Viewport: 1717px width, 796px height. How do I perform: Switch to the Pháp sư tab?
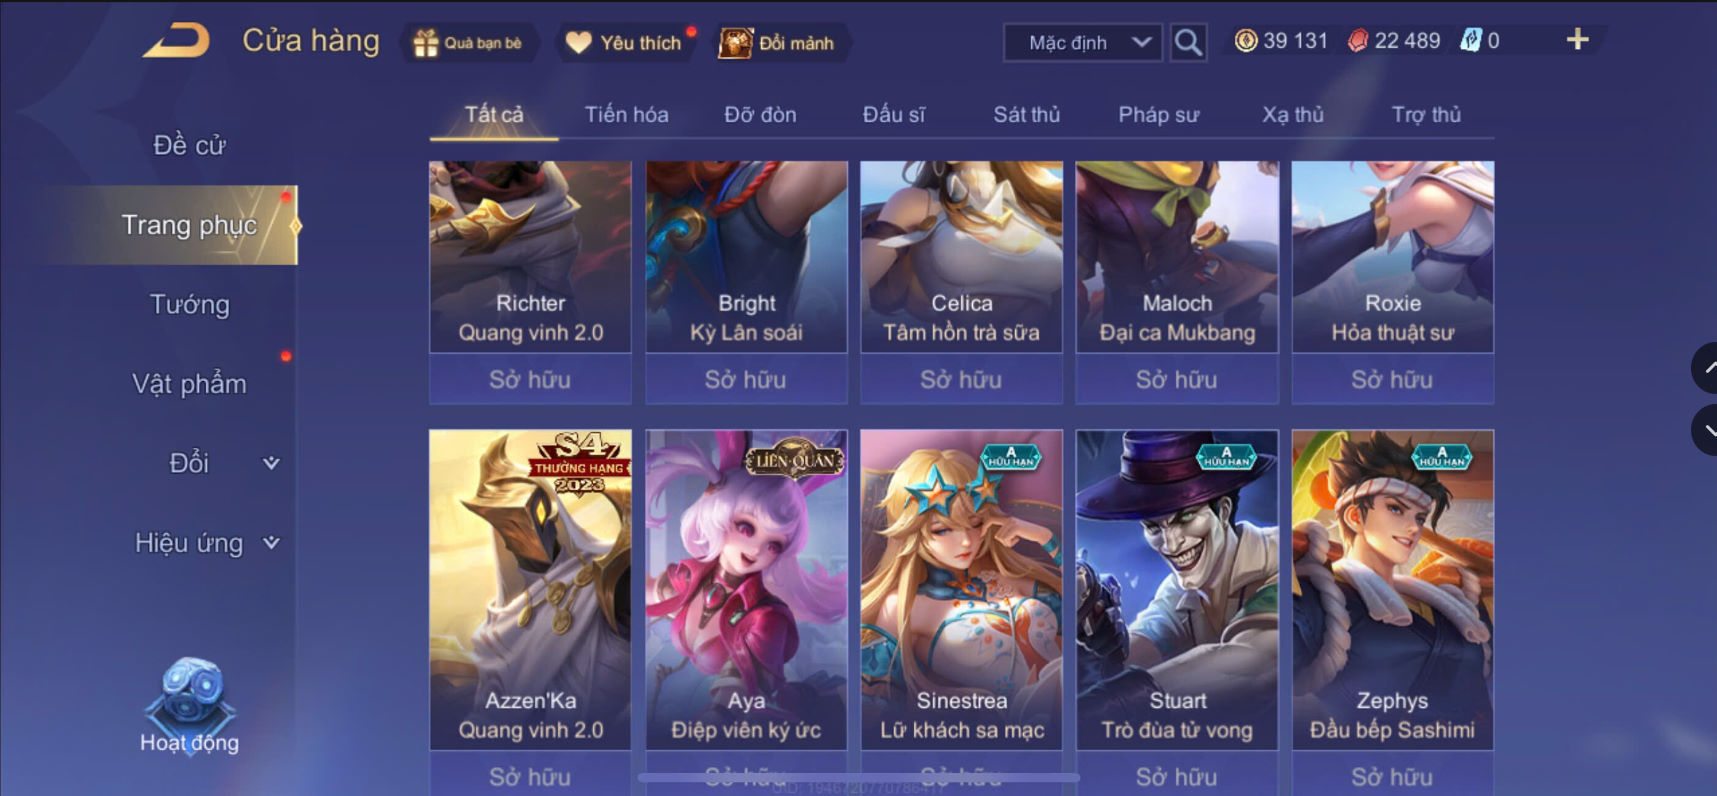point(1158,115)
